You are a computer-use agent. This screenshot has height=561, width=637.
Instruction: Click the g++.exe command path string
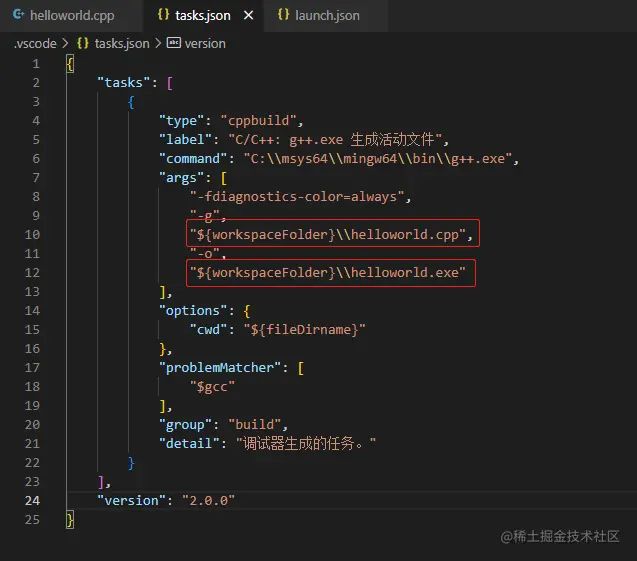pos(377,158)
